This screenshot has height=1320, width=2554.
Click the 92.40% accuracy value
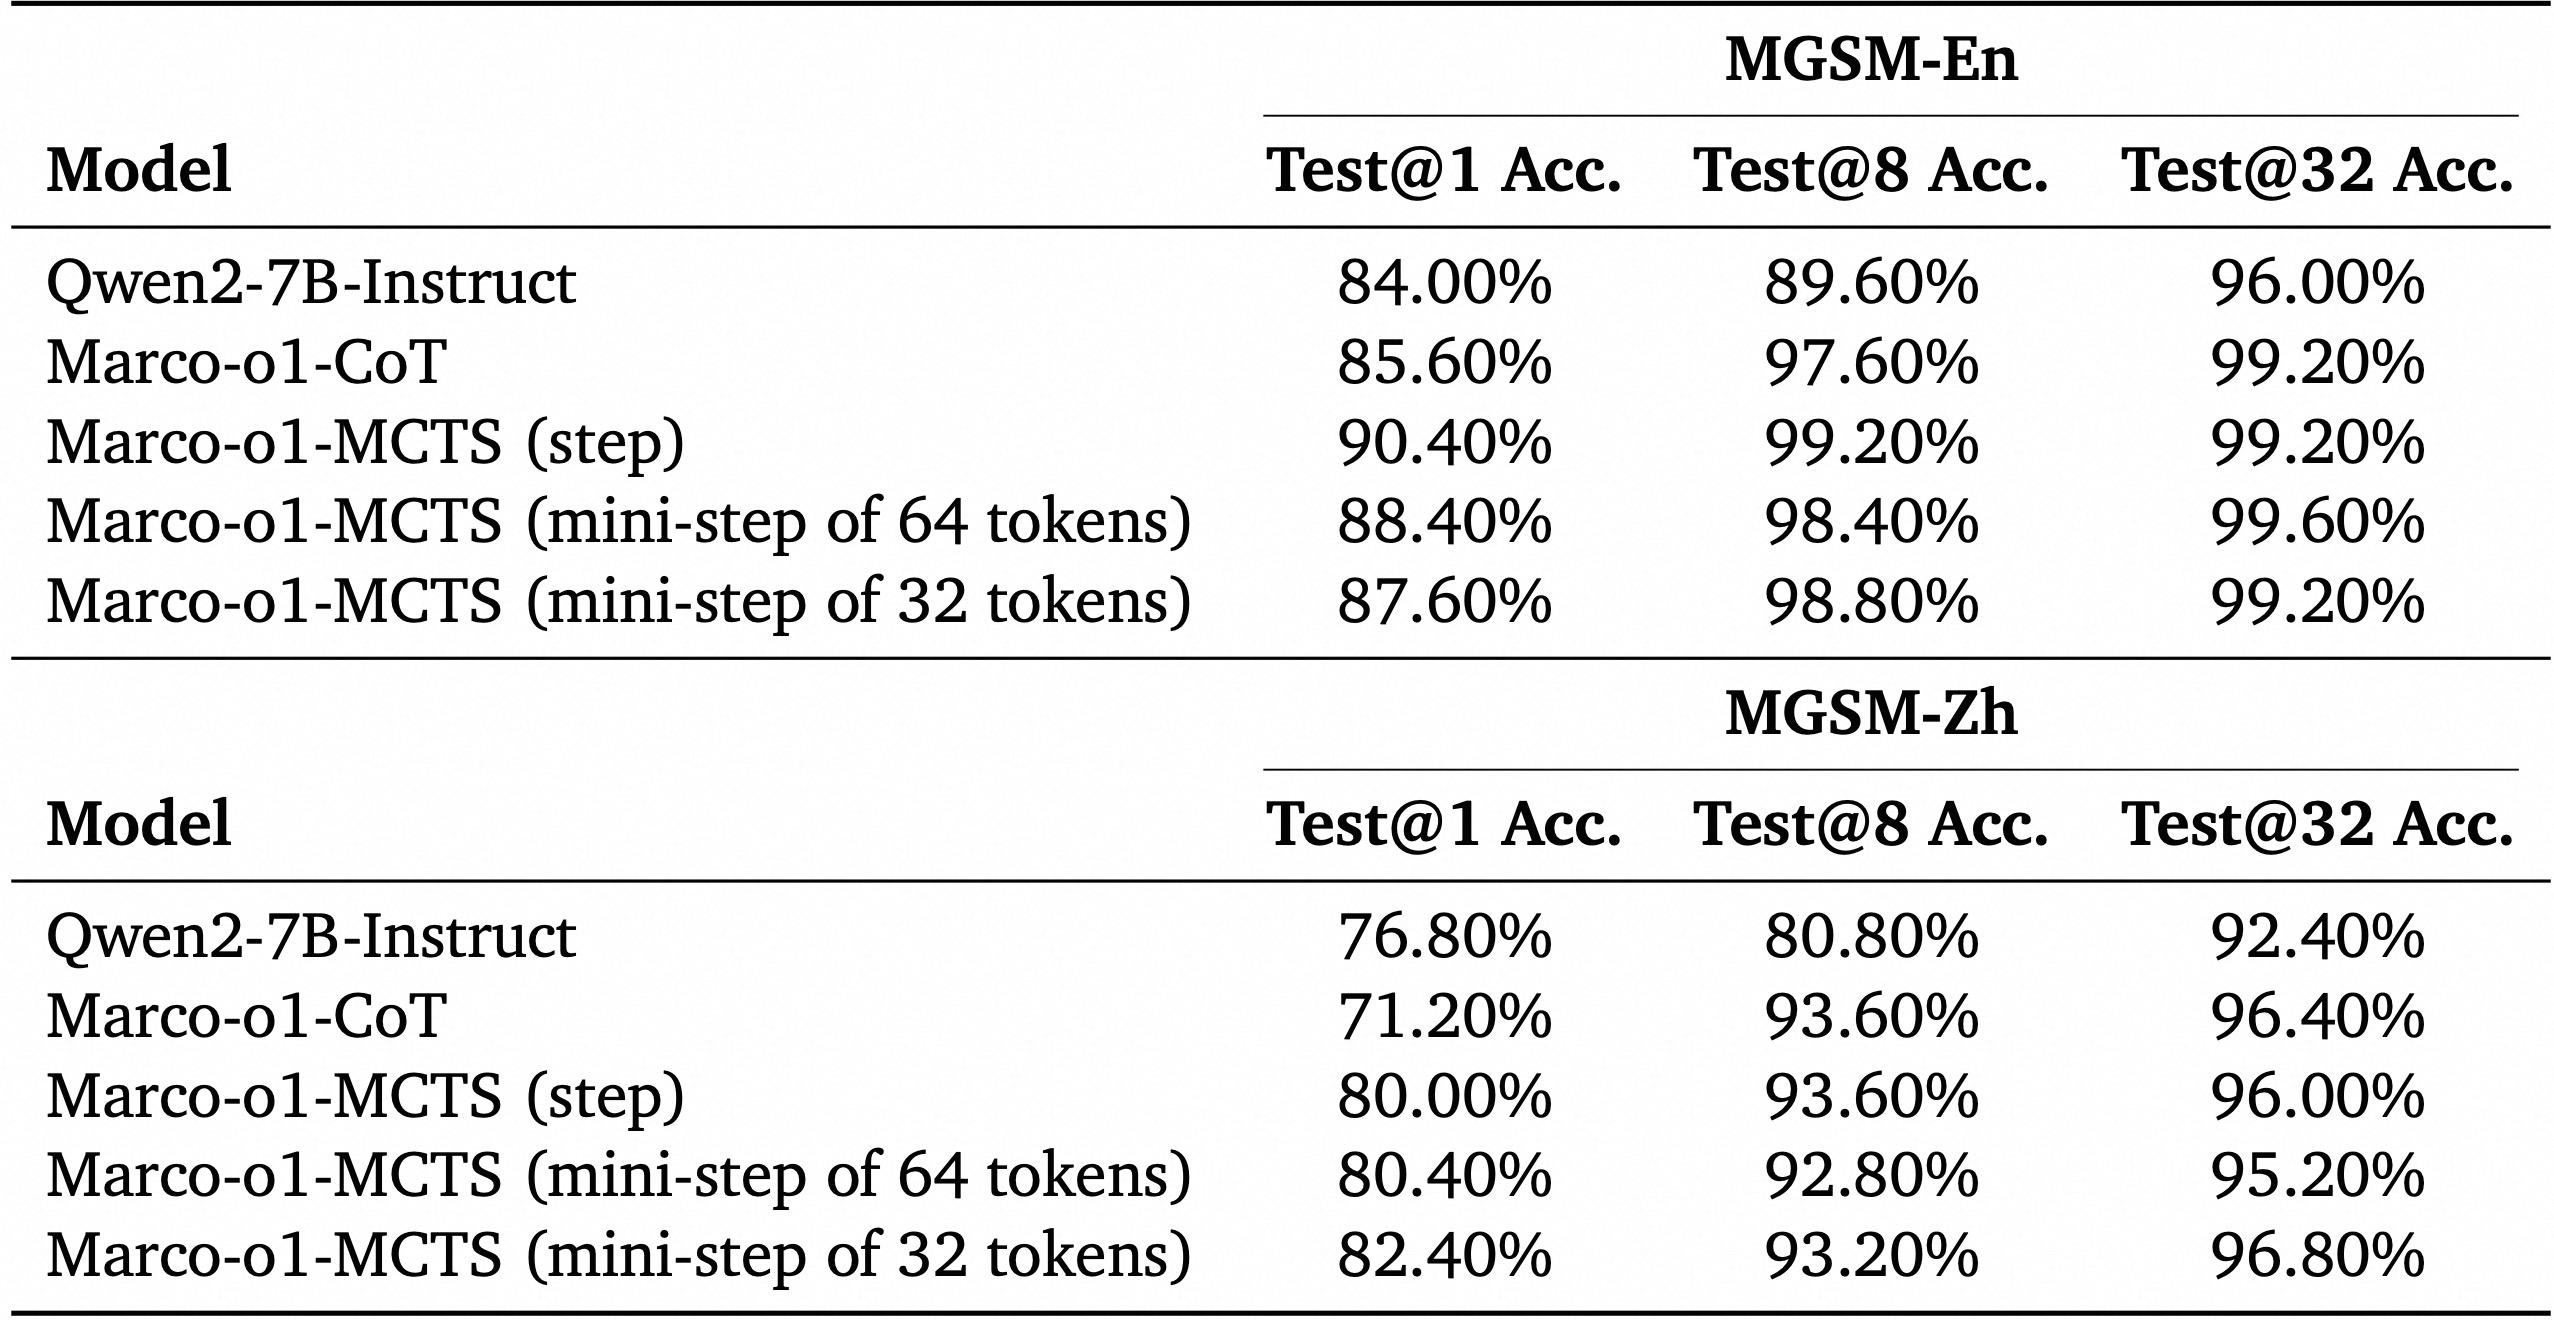tap(2317, 937)
